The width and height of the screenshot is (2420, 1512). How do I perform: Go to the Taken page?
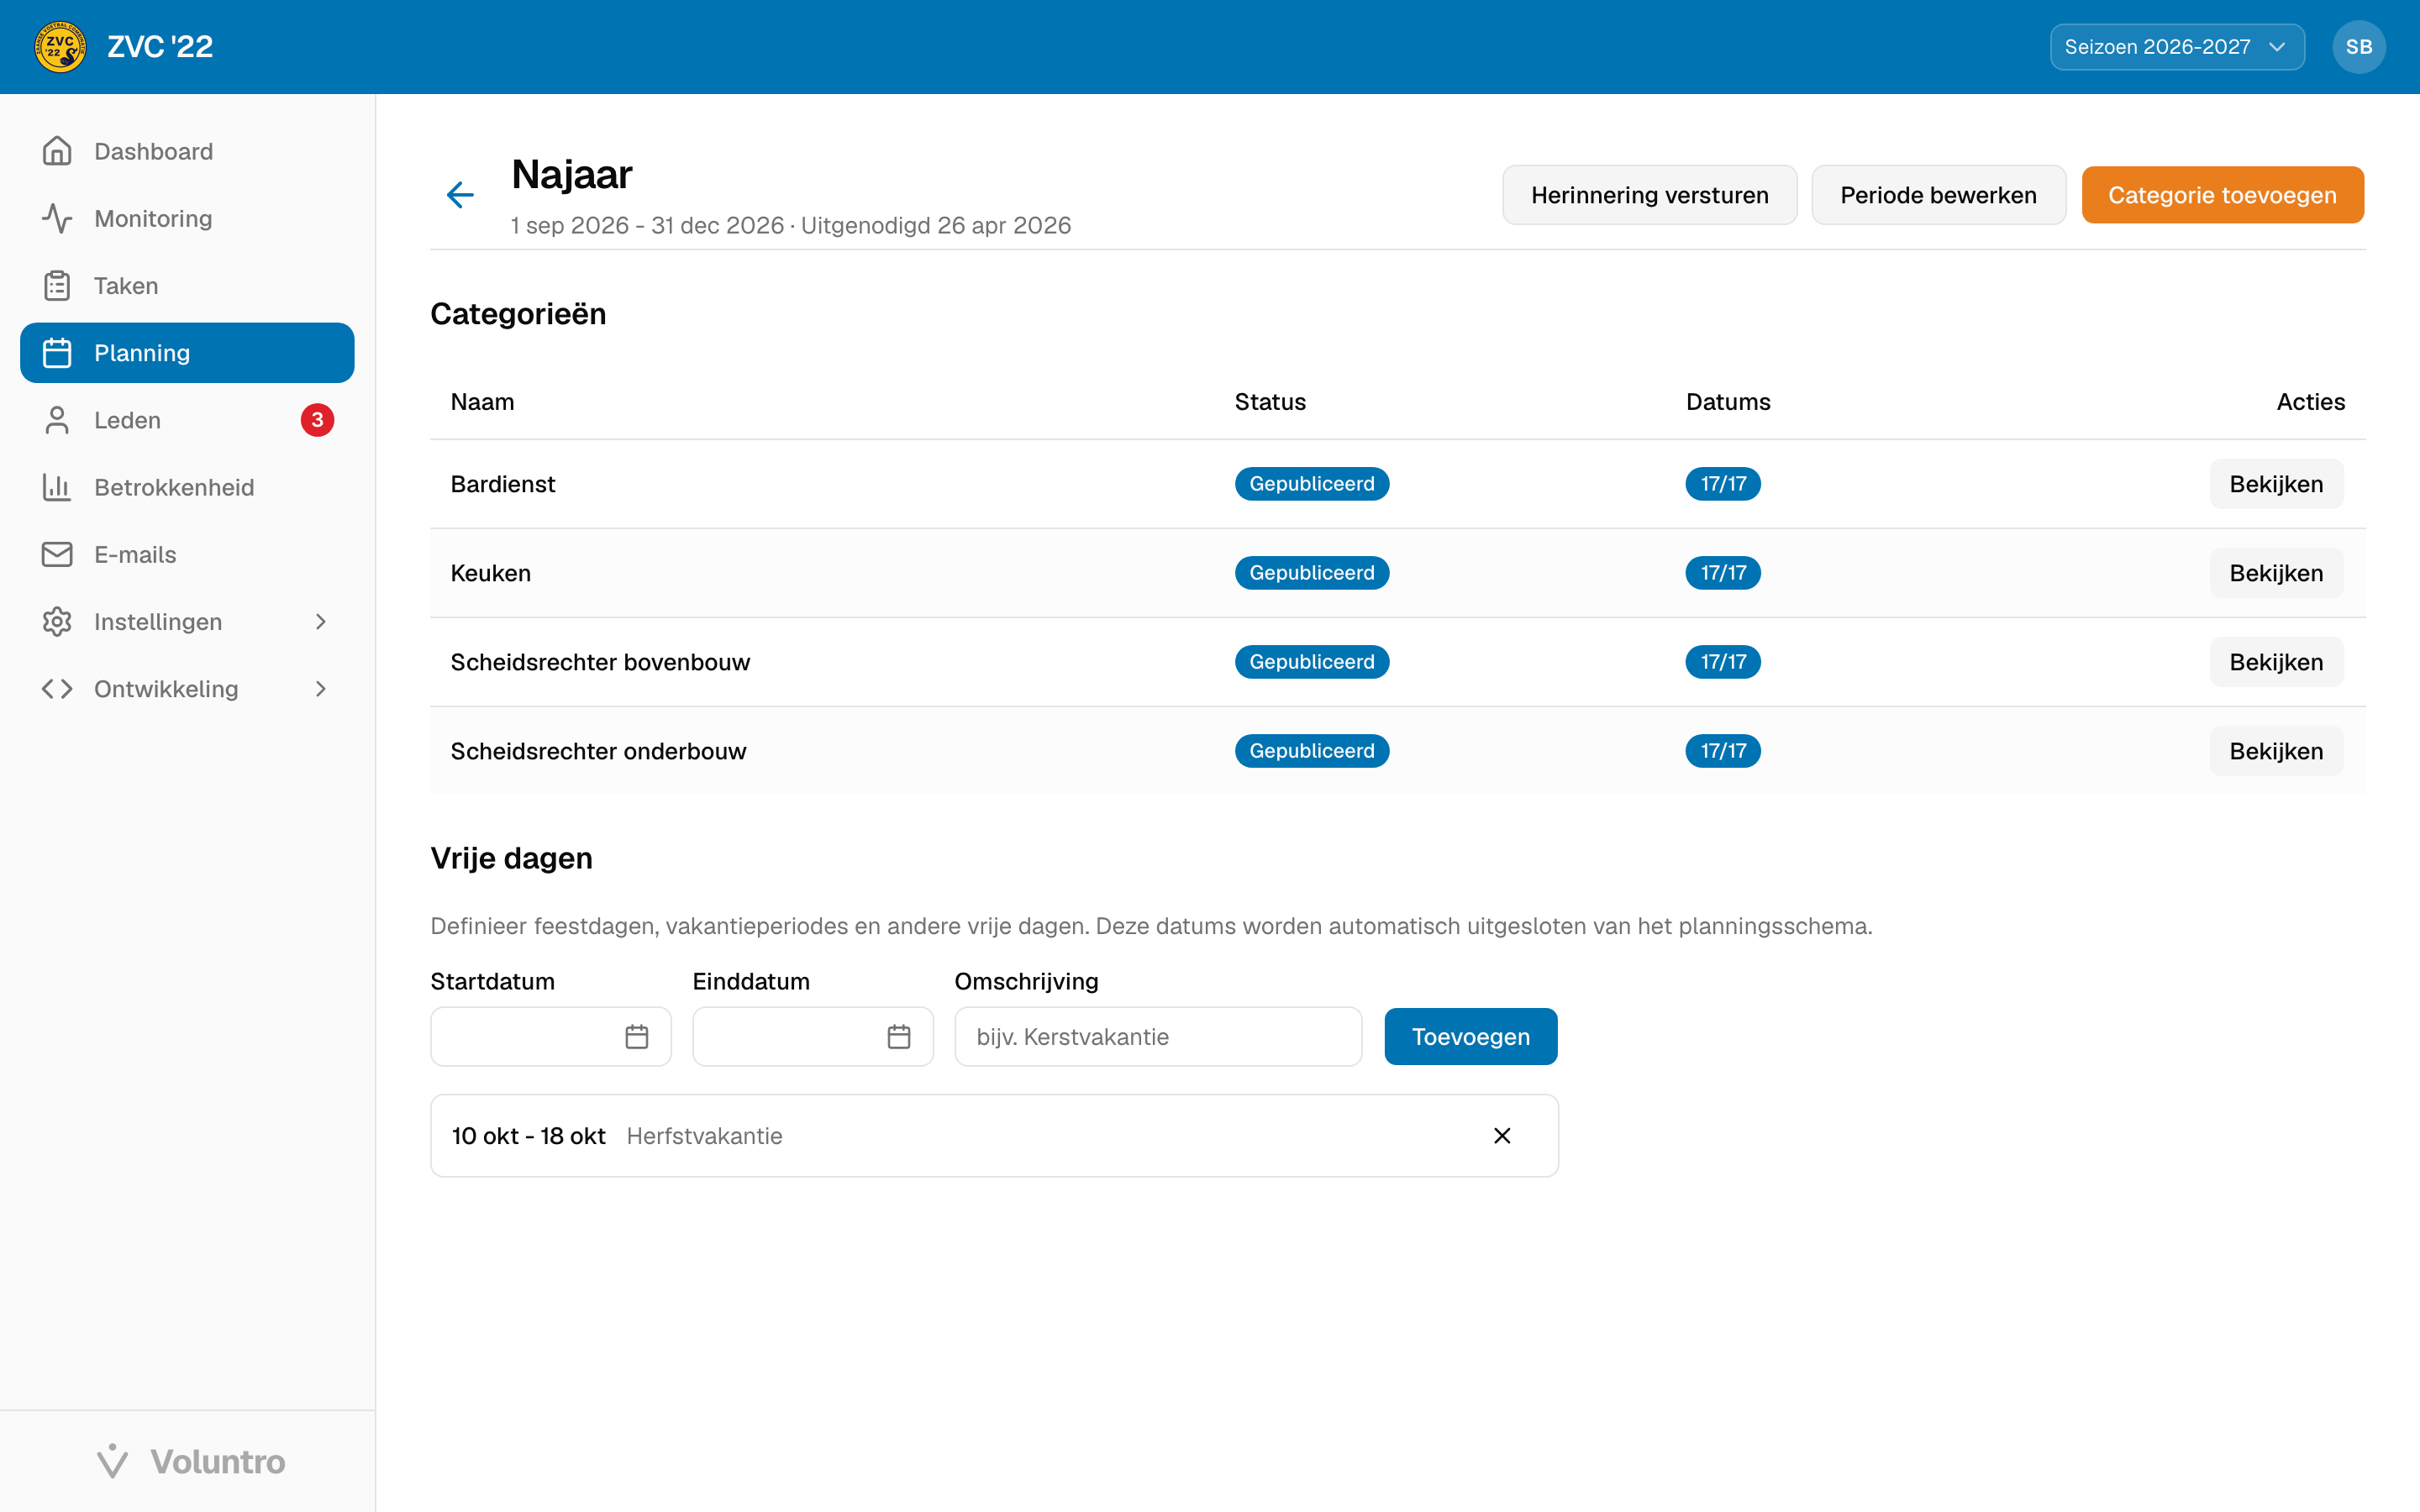(x=187, y=285)
